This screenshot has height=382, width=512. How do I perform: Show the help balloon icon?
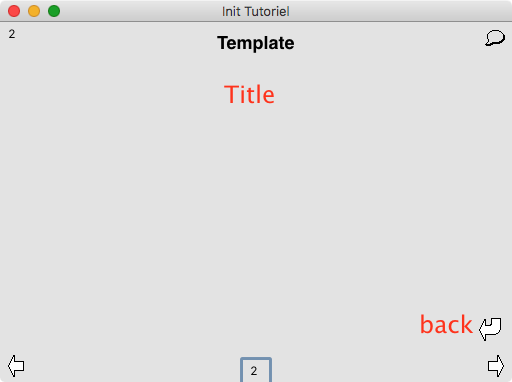(495, 38)
